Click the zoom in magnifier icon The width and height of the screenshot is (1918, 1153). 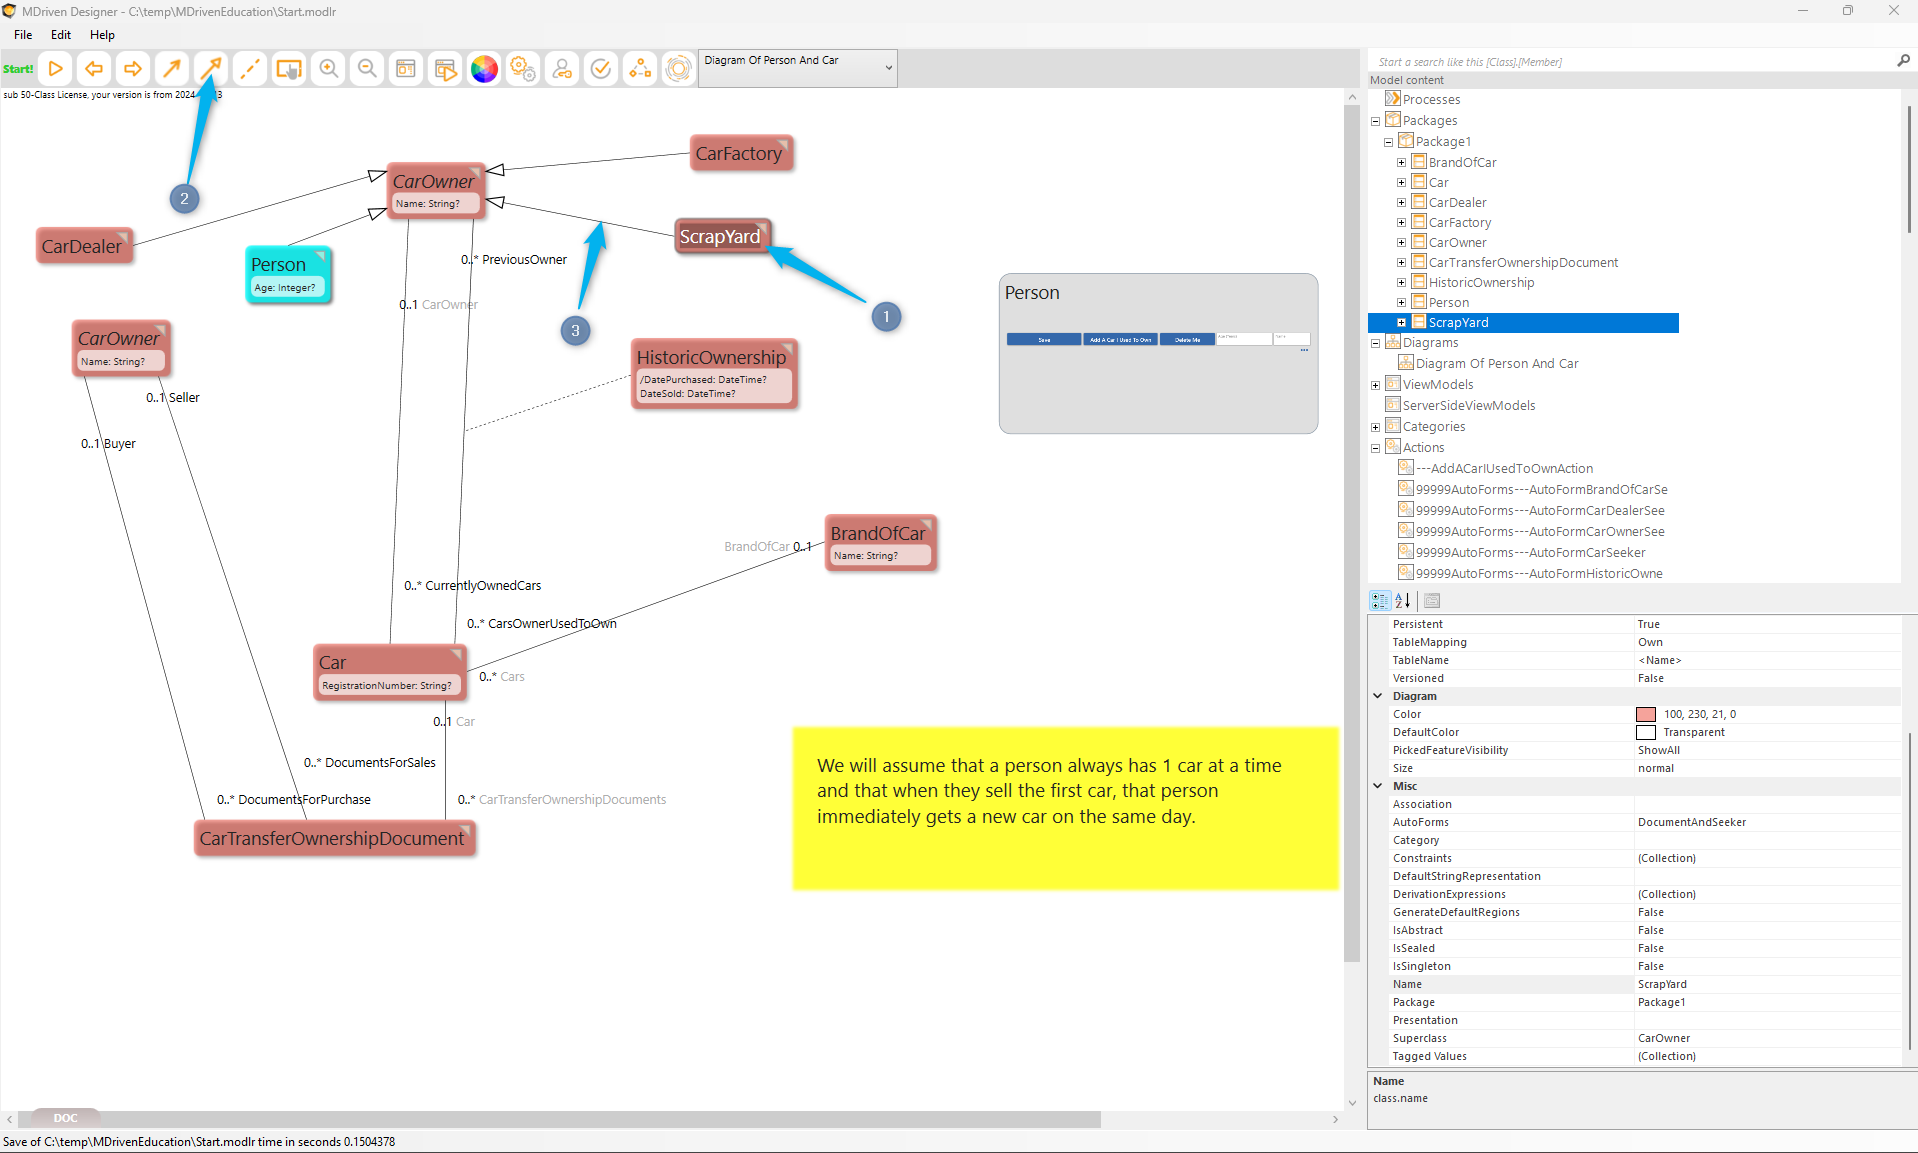[328, 69]
